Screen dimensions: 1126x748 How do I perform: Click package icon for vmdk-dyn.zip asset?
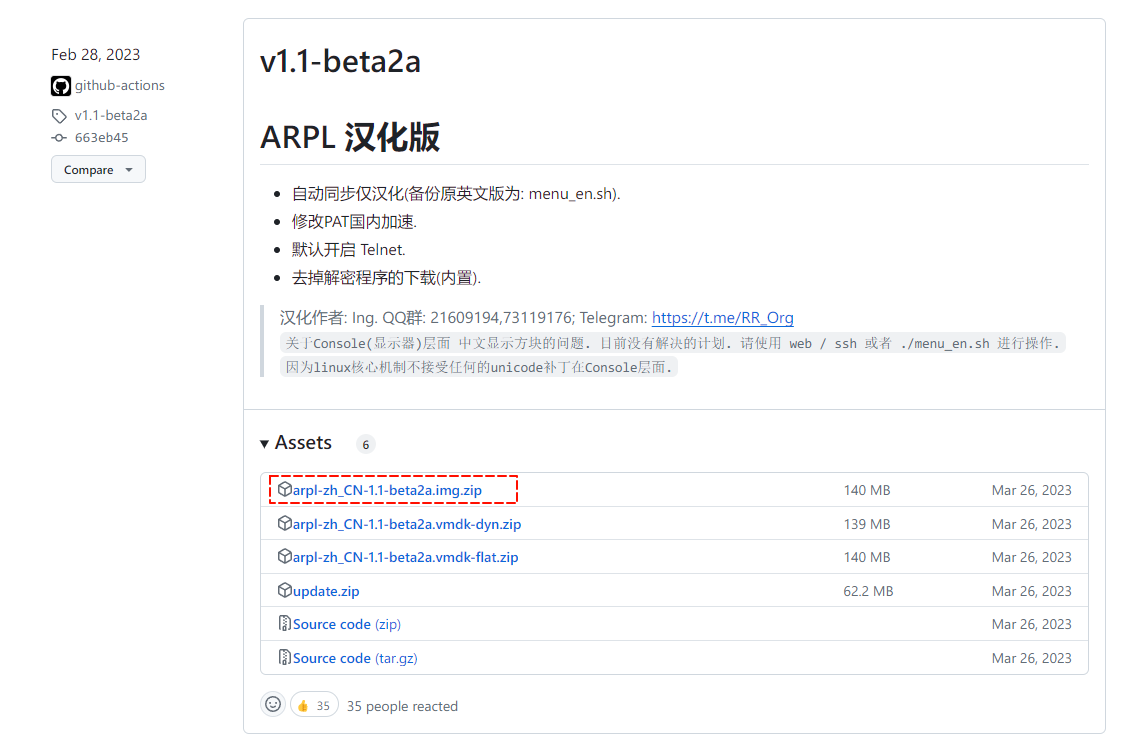(285, 524)
